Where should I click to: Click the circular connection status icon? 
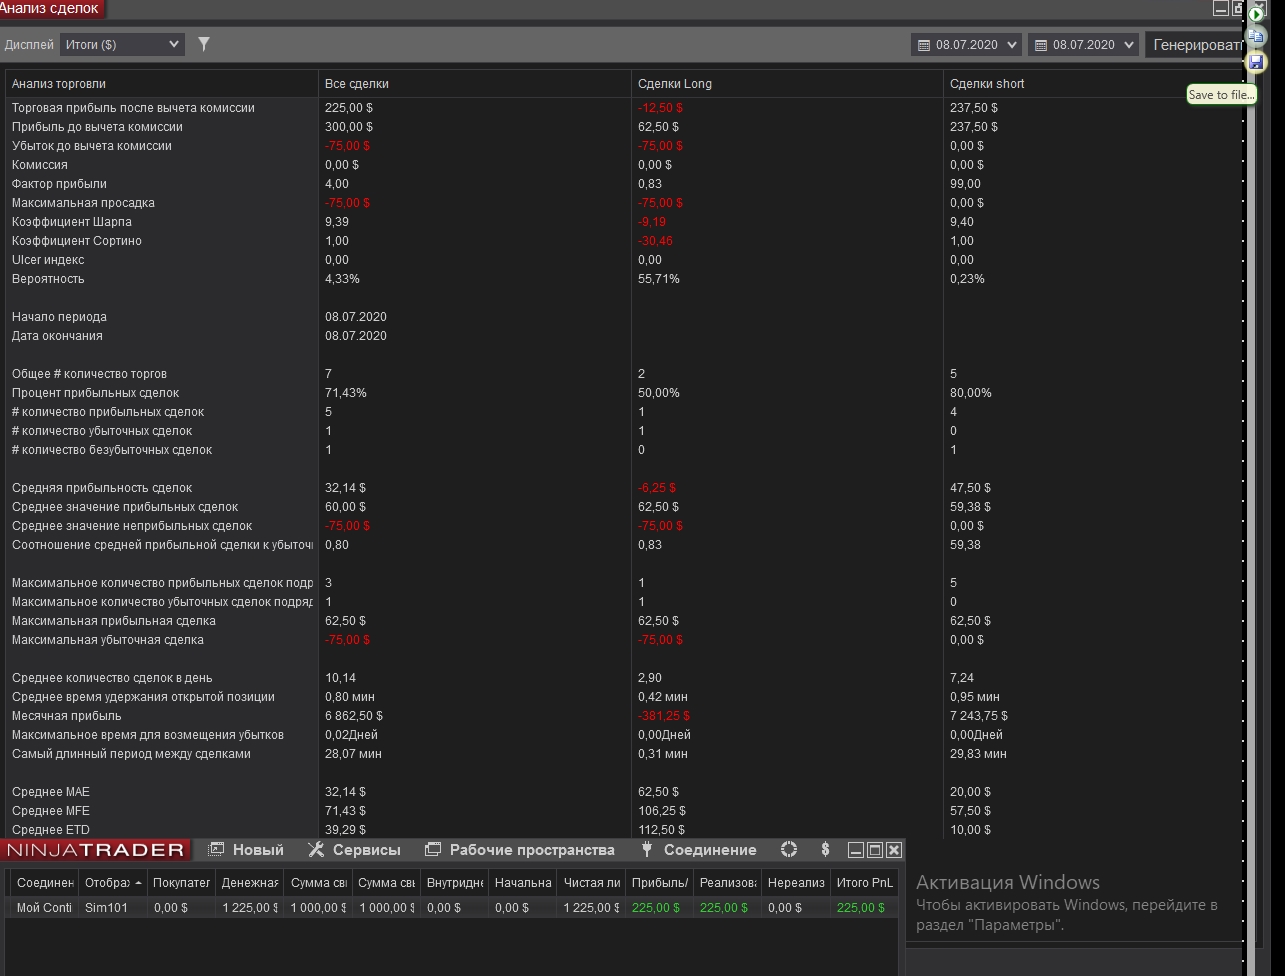(x=789, y=850)
